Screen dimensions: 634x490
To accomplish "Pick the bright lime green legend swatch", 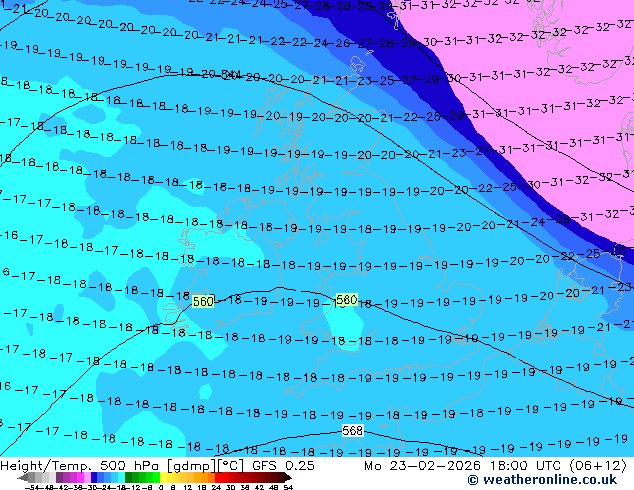I will pyautogui.click(x=156, y=477).
